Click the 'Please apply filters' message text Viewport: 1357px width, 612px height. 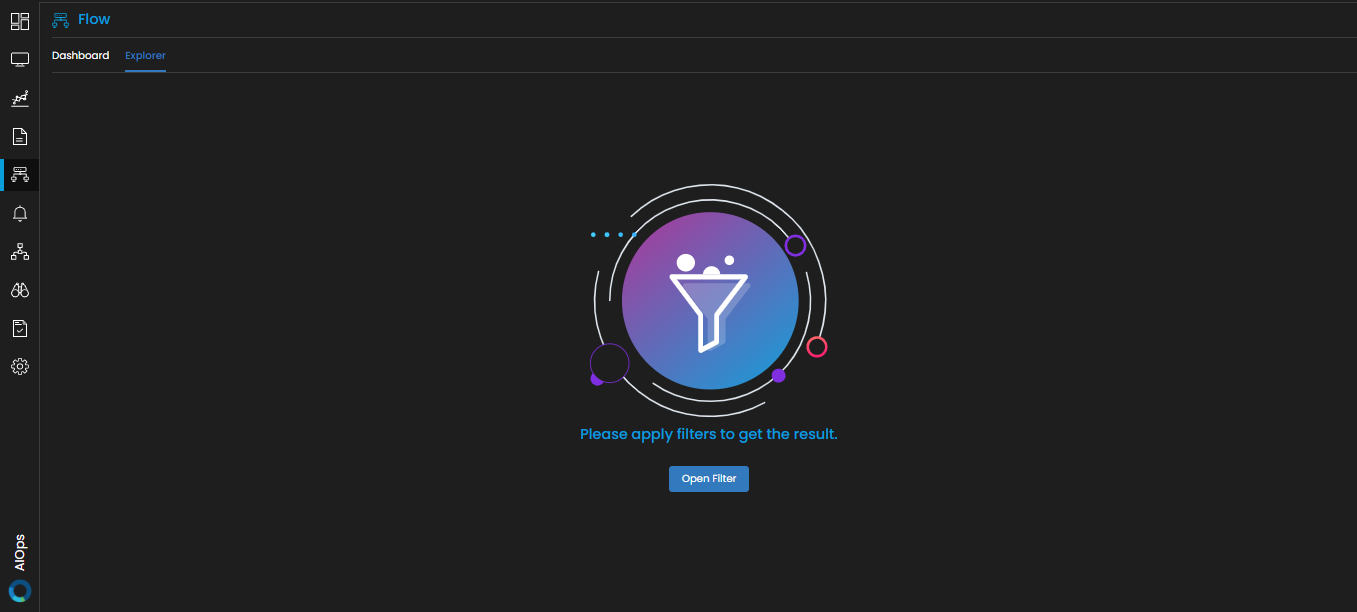[708, 435]
